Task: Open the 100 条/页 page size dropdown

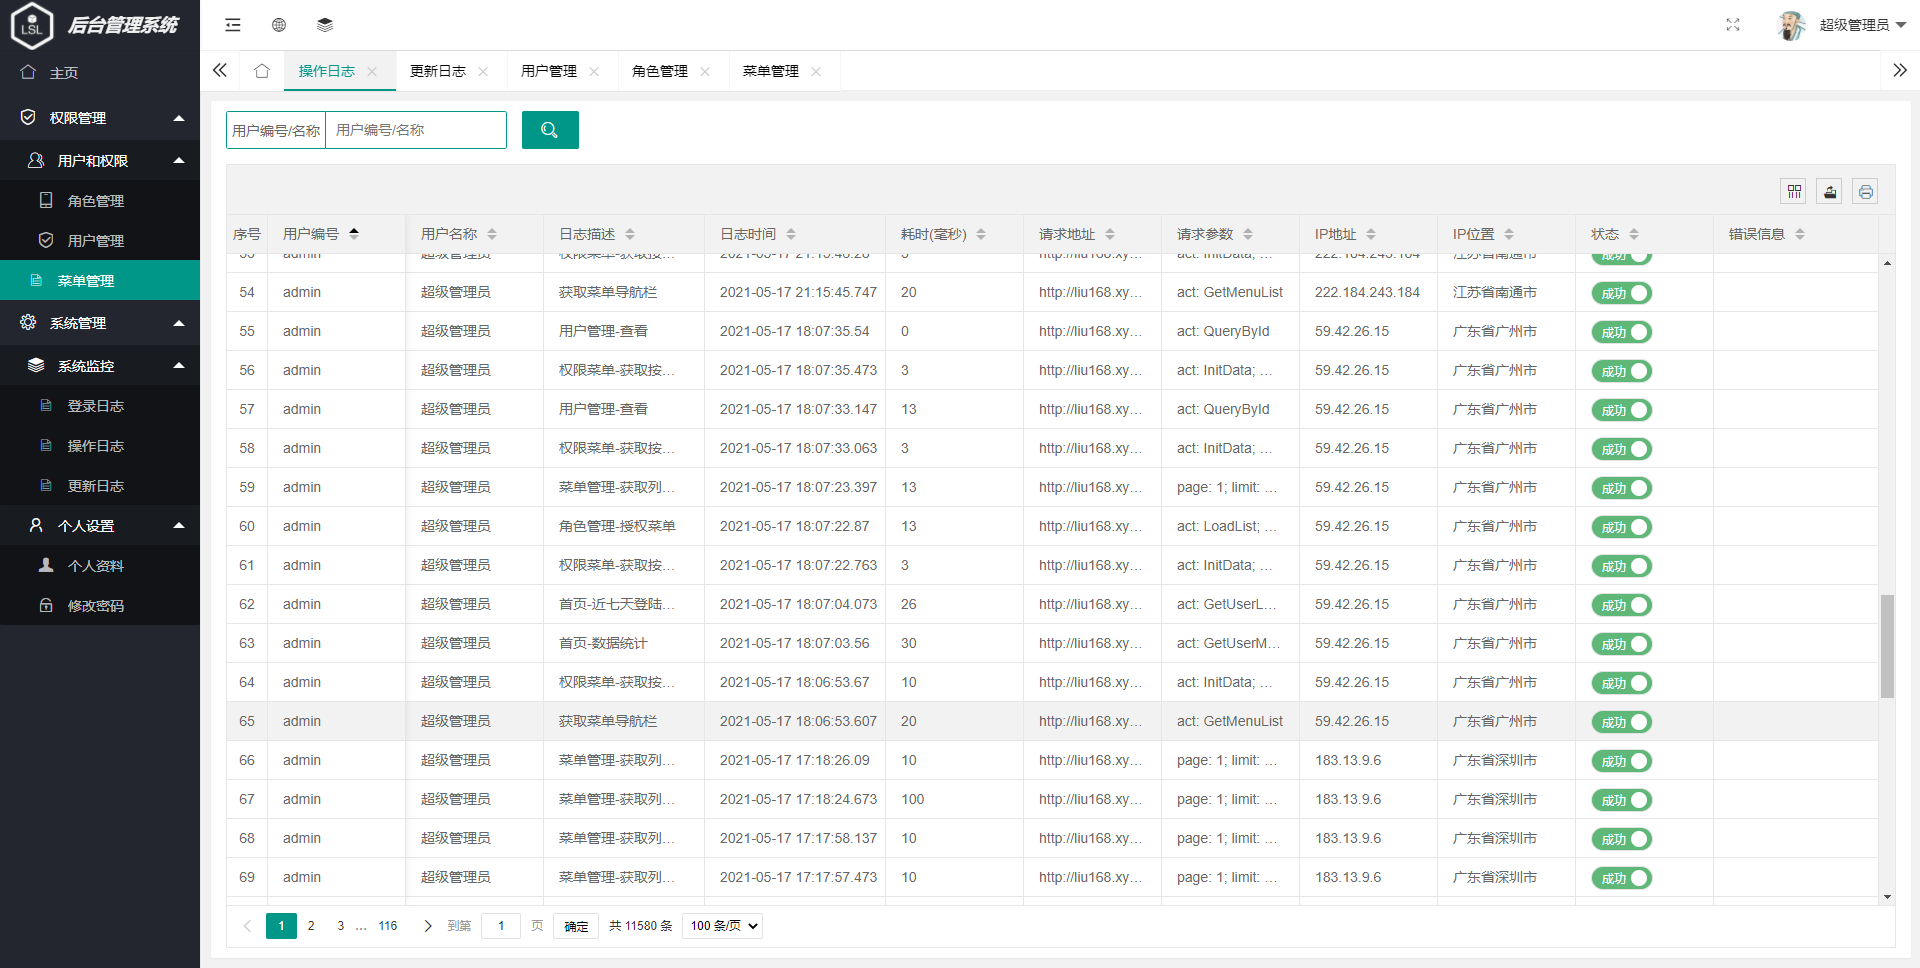Action: pos(722,926)
